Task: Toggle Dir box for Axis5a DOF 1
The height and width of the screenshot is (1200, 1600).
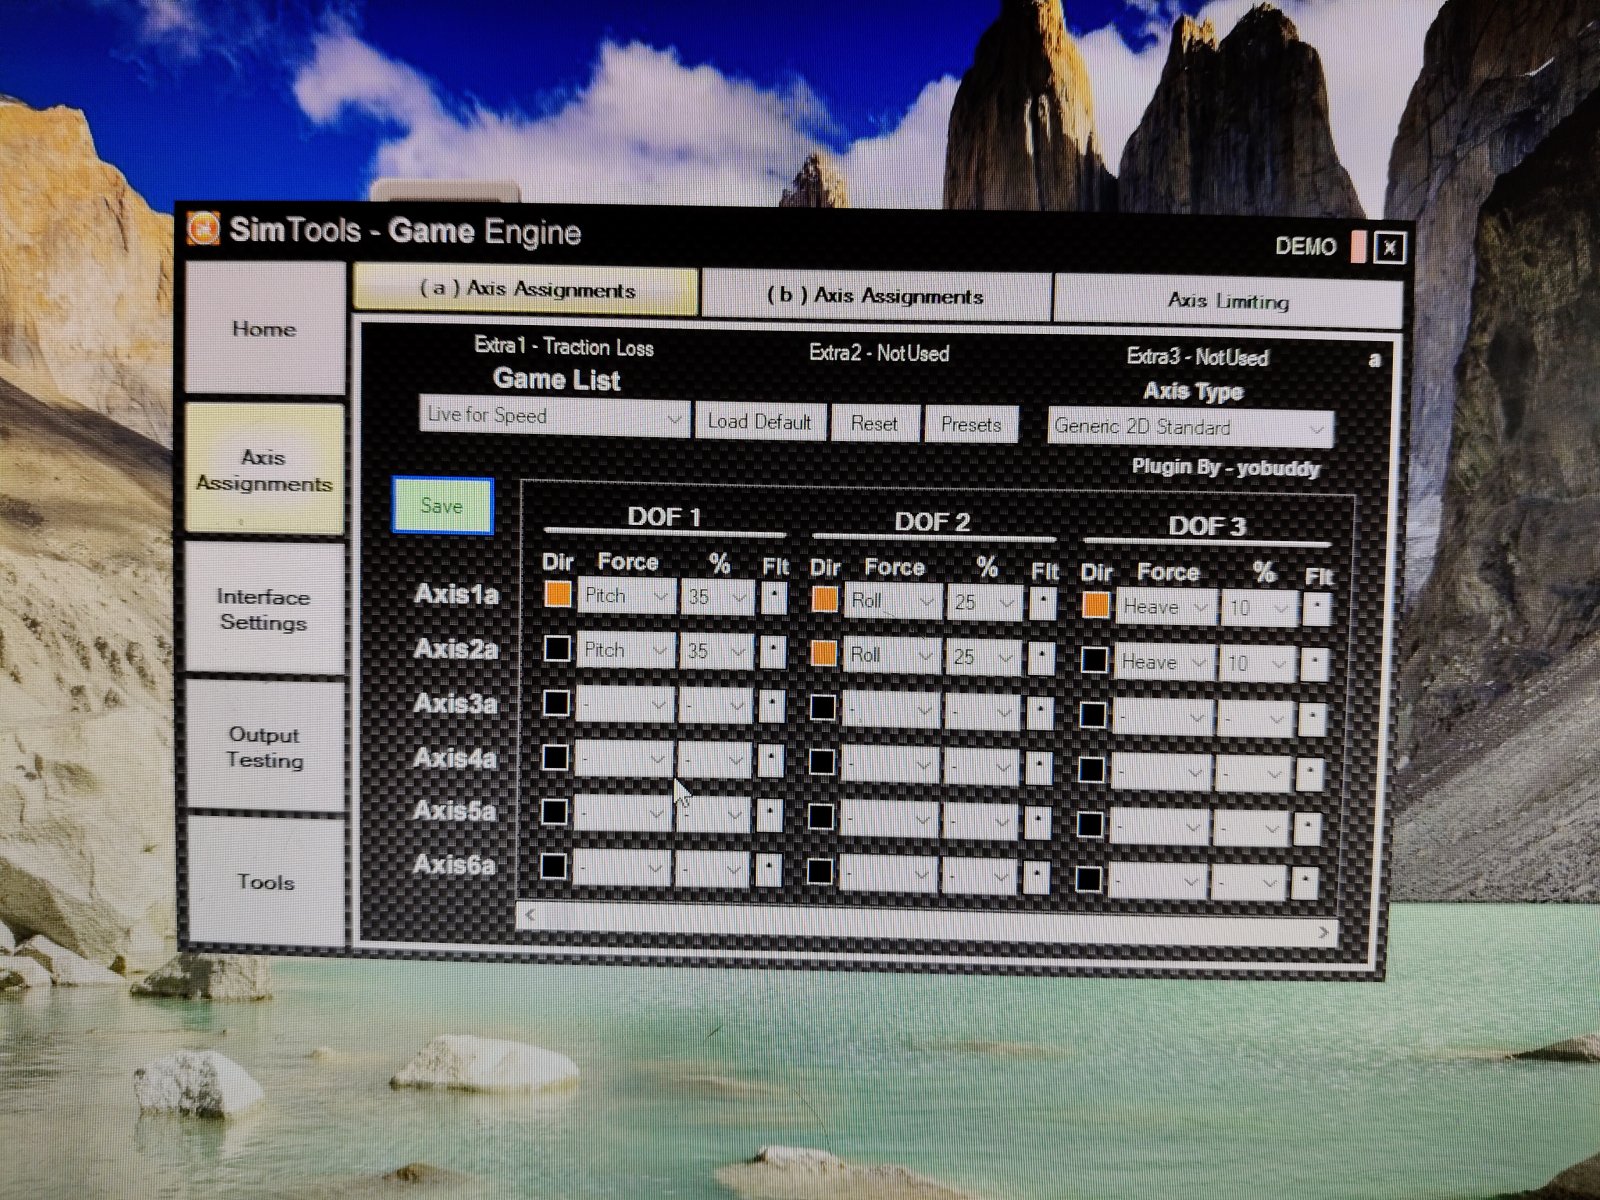Action: pos(554,812)
